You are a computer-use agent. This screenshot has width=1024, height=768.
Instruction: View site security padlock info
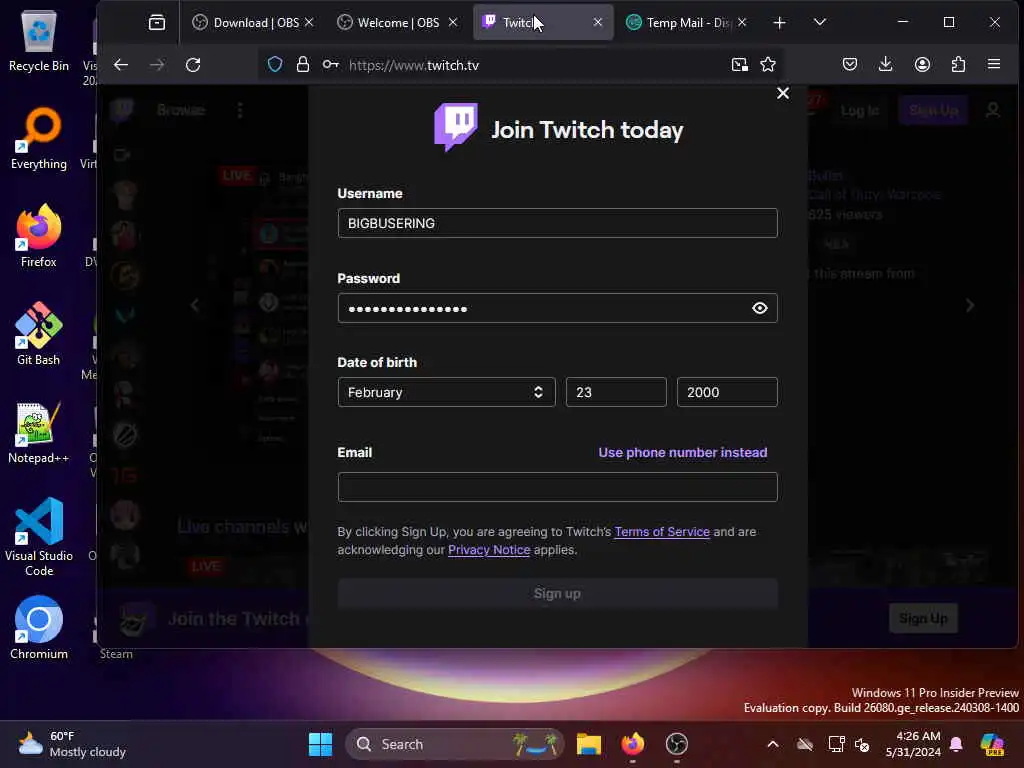pos(302,65)
